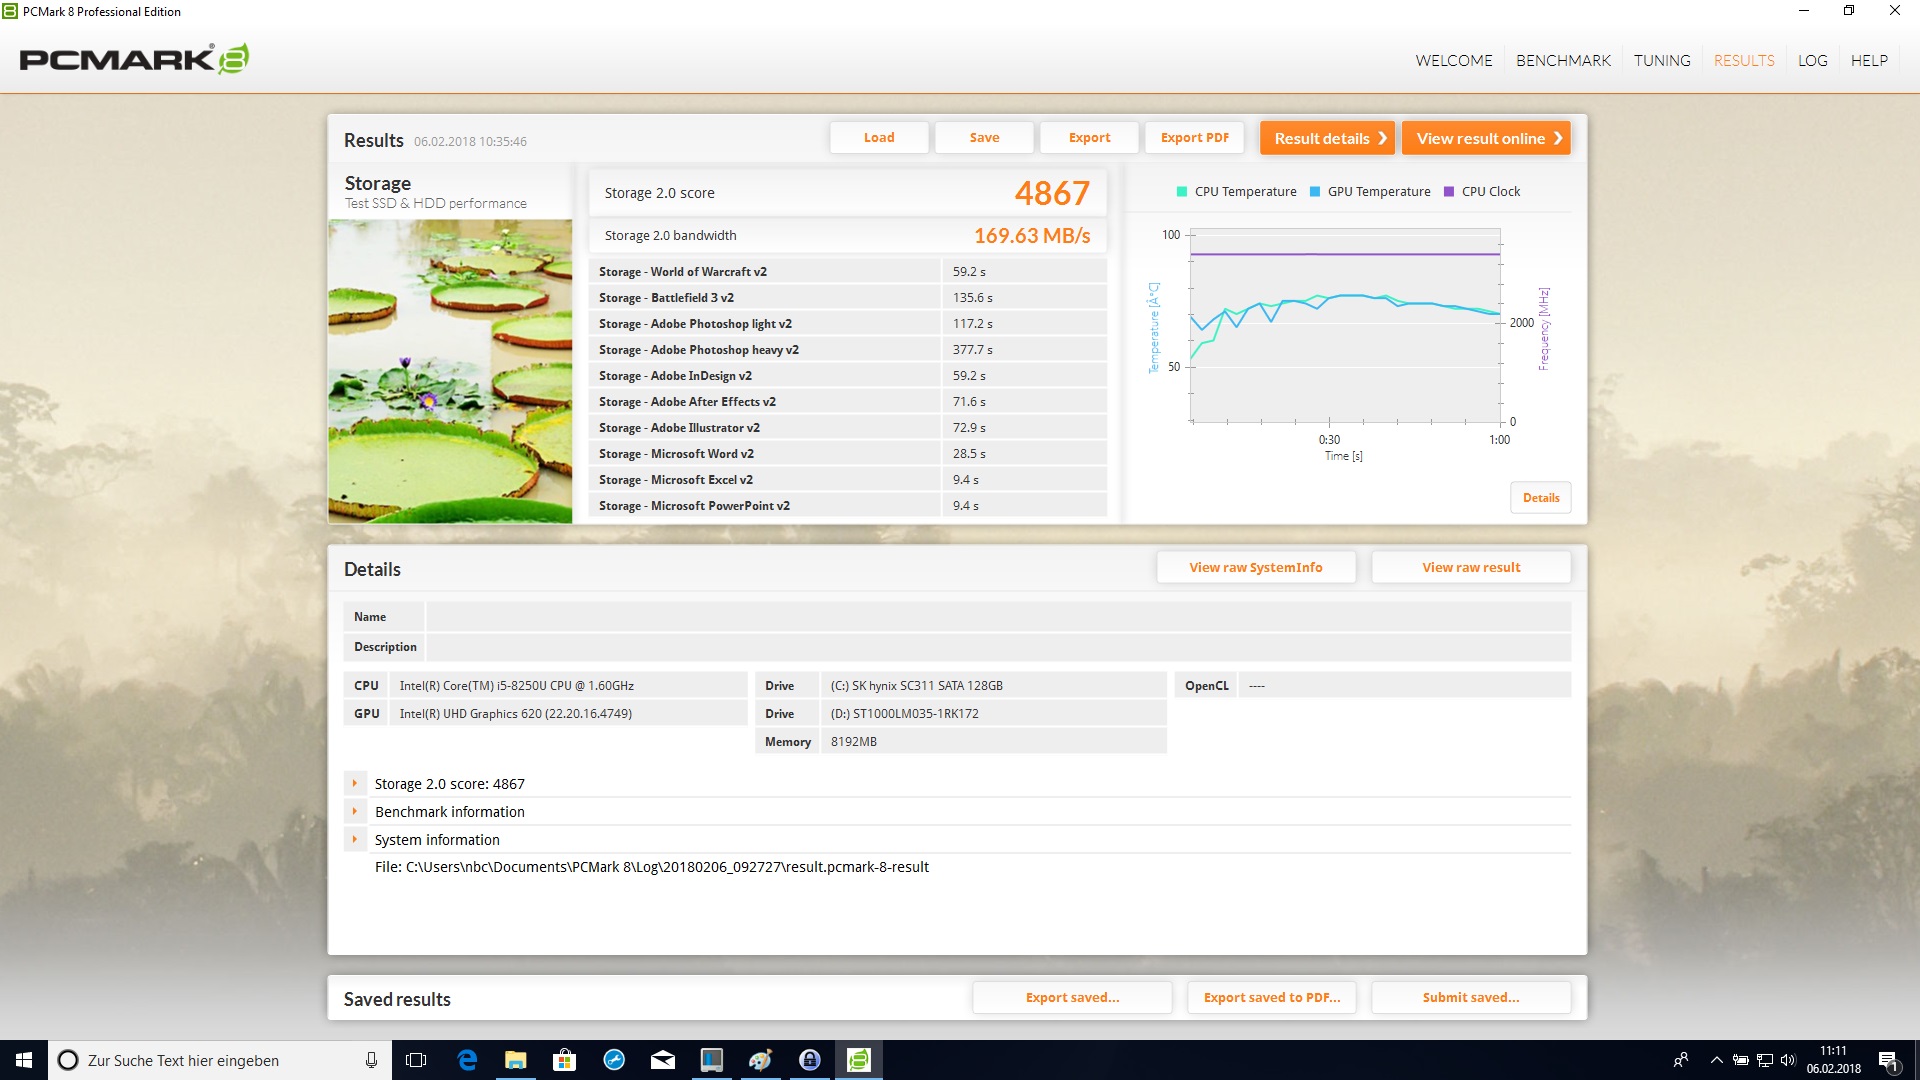Launch Microsoft Store from the taskbar
Image resolution: width=1920 pixels, height=1080 pixels.
(x=565, y=1060)
